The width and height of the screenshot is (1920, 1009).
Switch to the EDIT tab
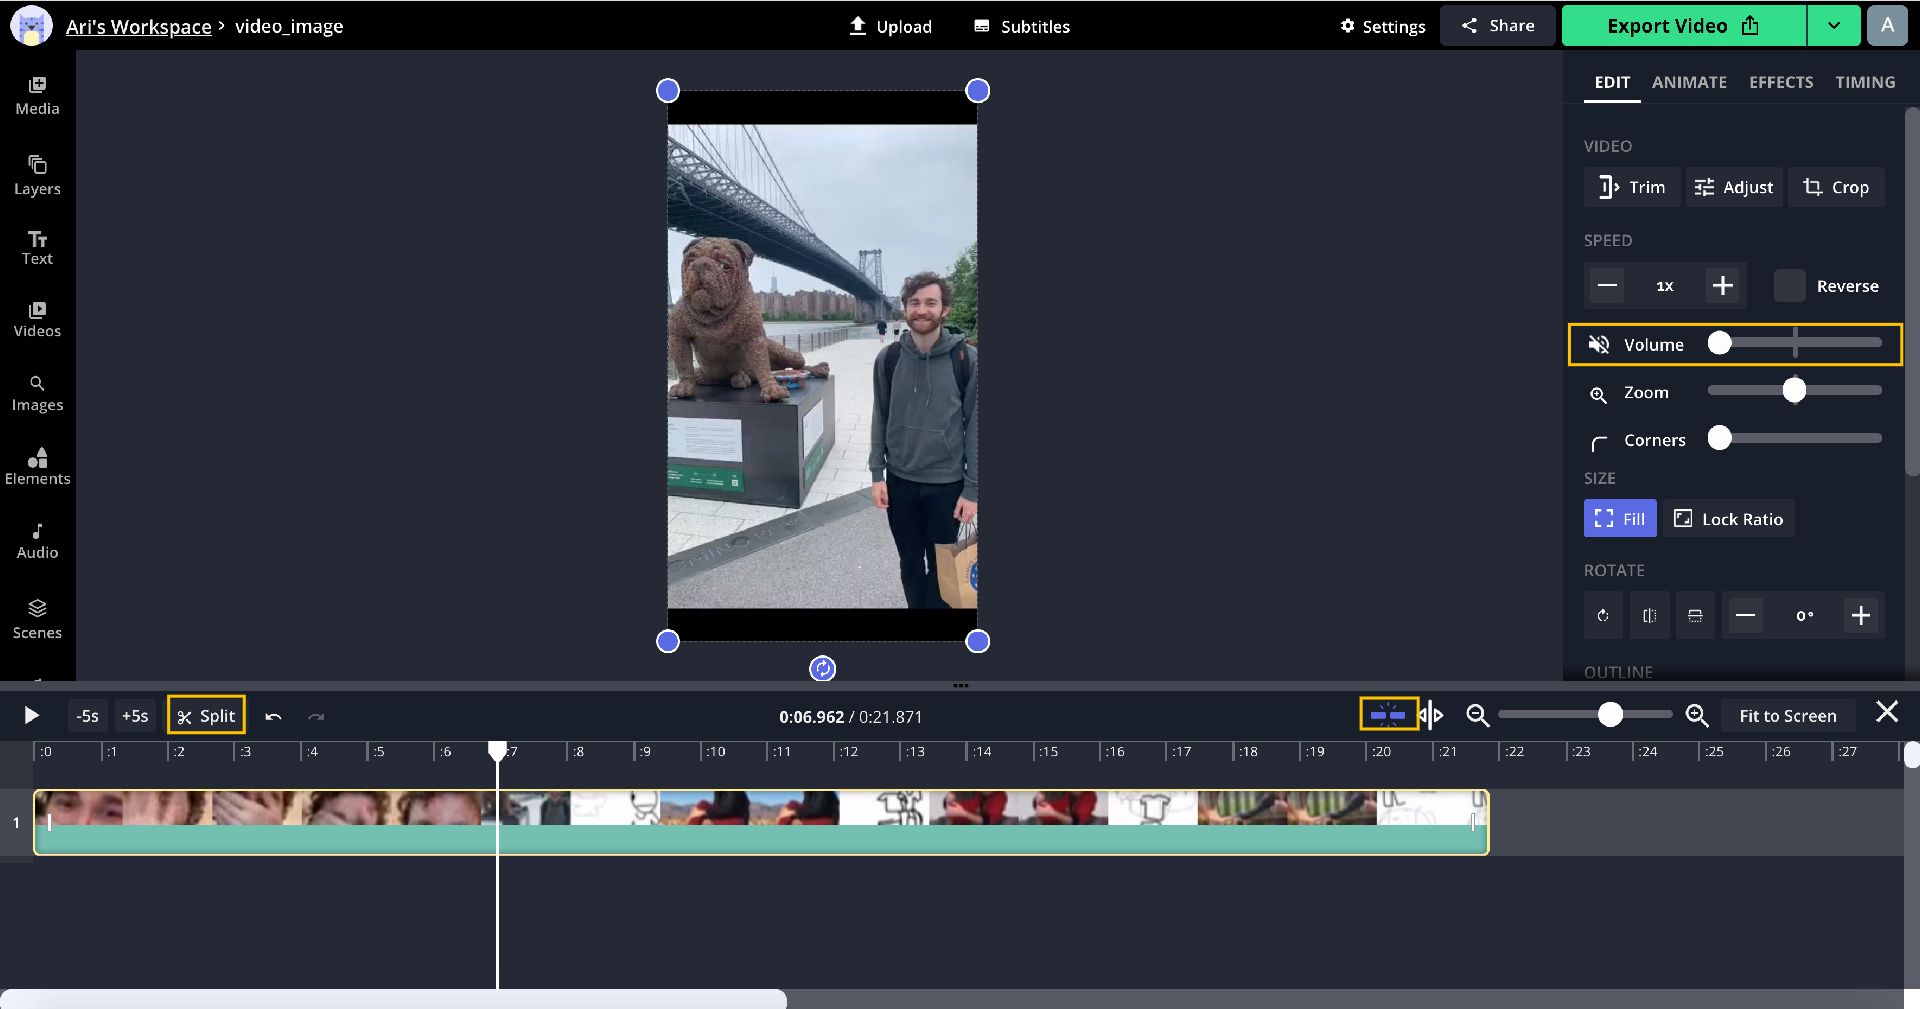tap(1611, 82)
